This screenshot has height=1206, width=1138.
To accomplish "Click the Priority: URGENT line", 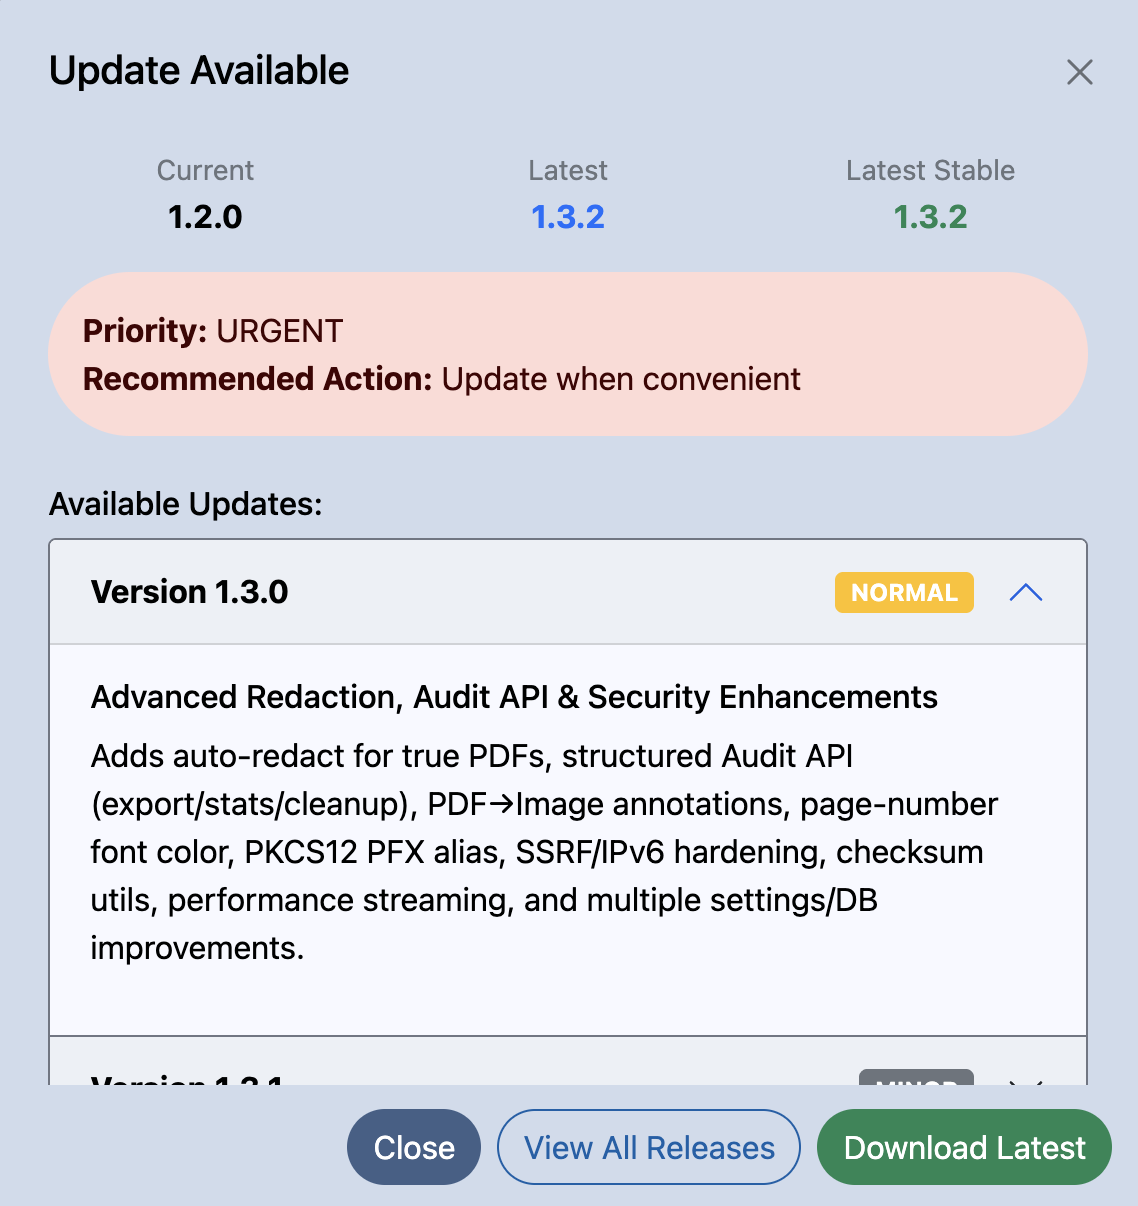I will coord(213,331).
